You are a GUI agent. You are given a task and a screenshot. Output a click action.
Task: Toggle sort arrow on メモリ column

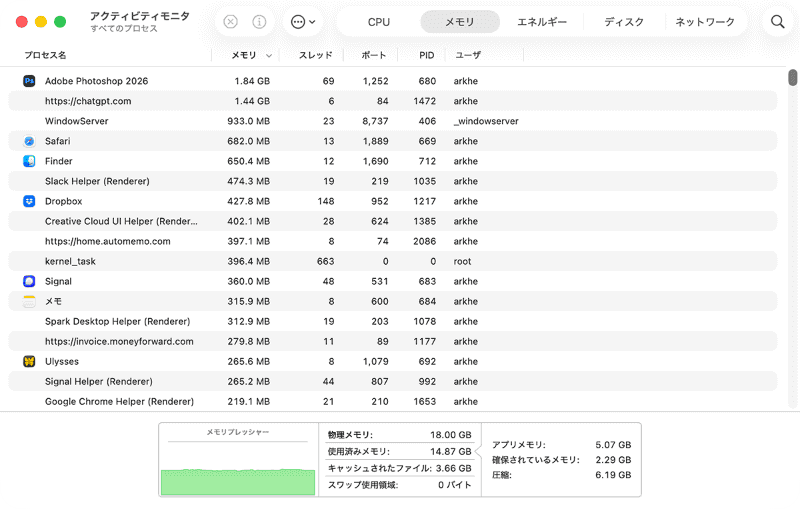(x=269, y=56)
